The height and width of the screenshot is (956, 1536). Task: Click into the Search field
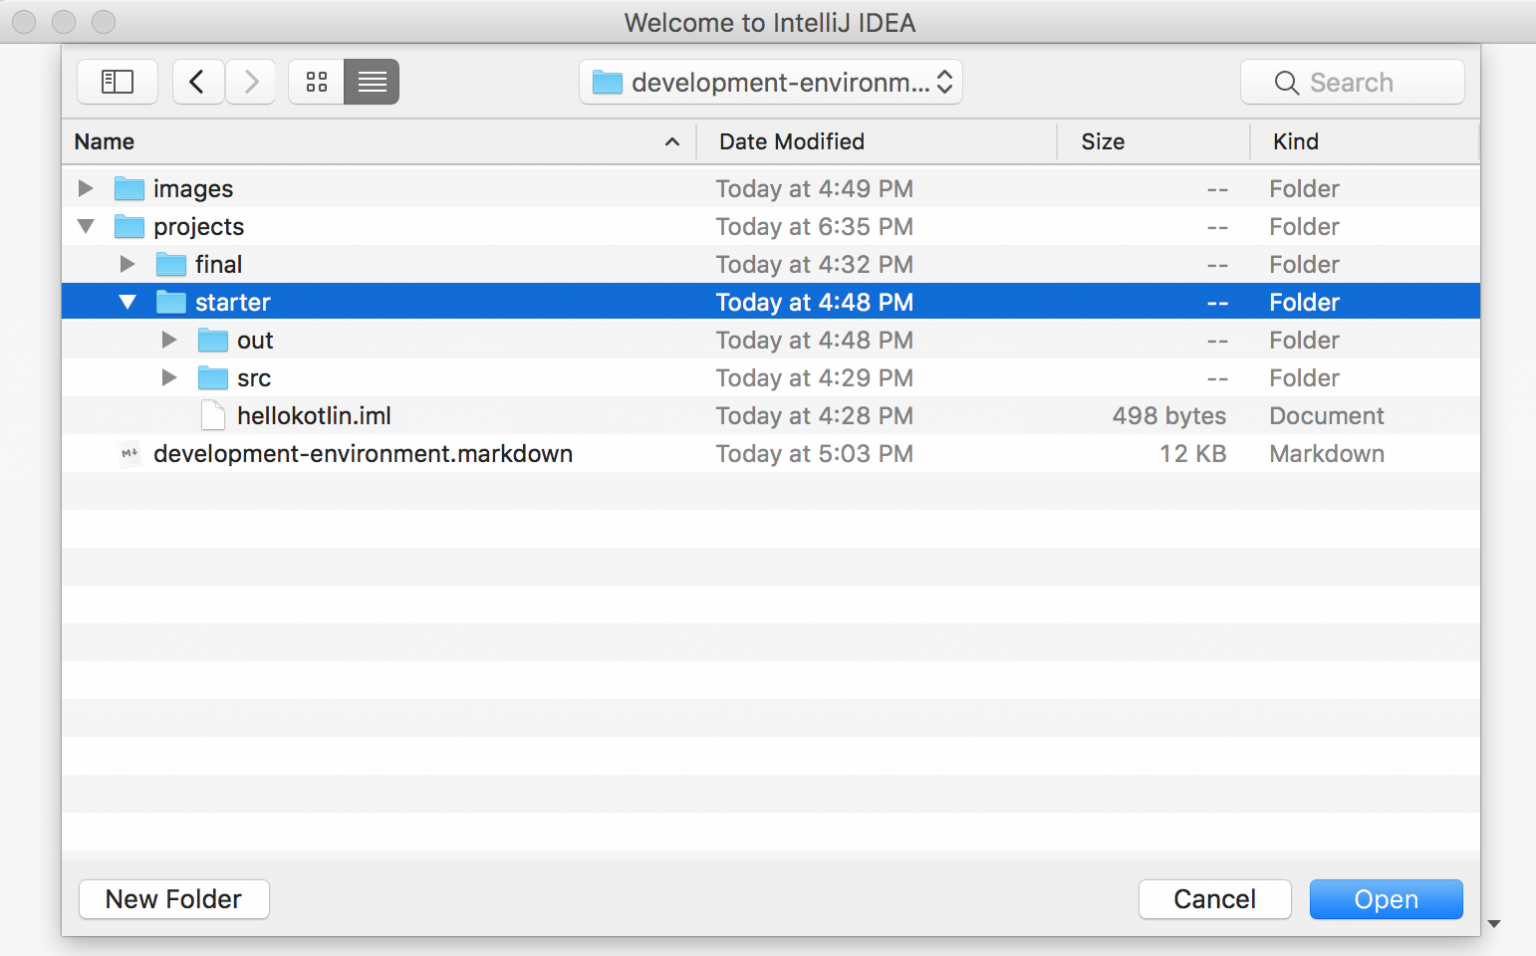[1353, 82]
